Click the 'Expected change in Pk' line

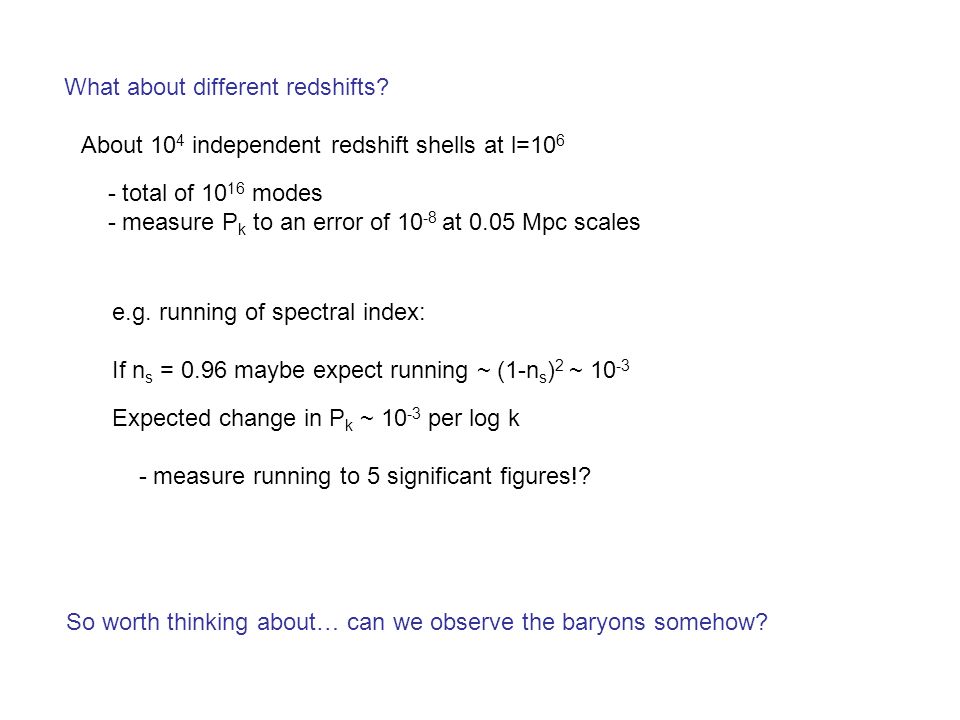pyautogui.click(x=316, y=419)
